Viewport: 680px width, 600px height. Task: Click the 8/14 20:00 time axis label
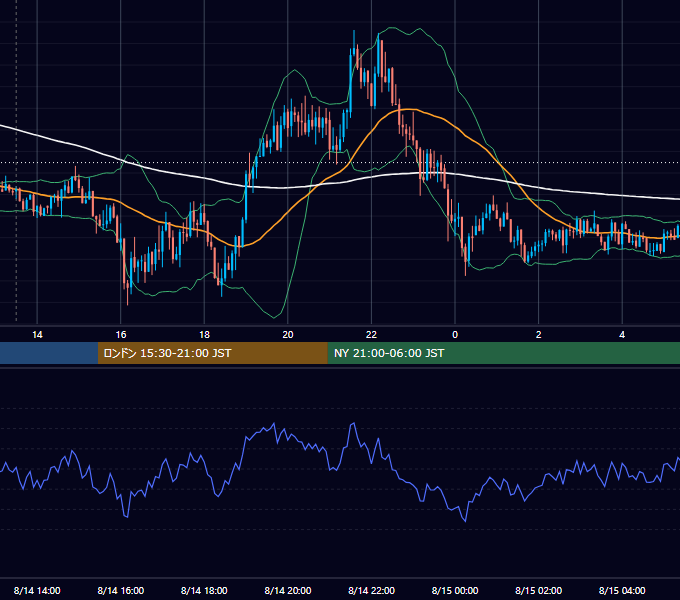[288, 590]
